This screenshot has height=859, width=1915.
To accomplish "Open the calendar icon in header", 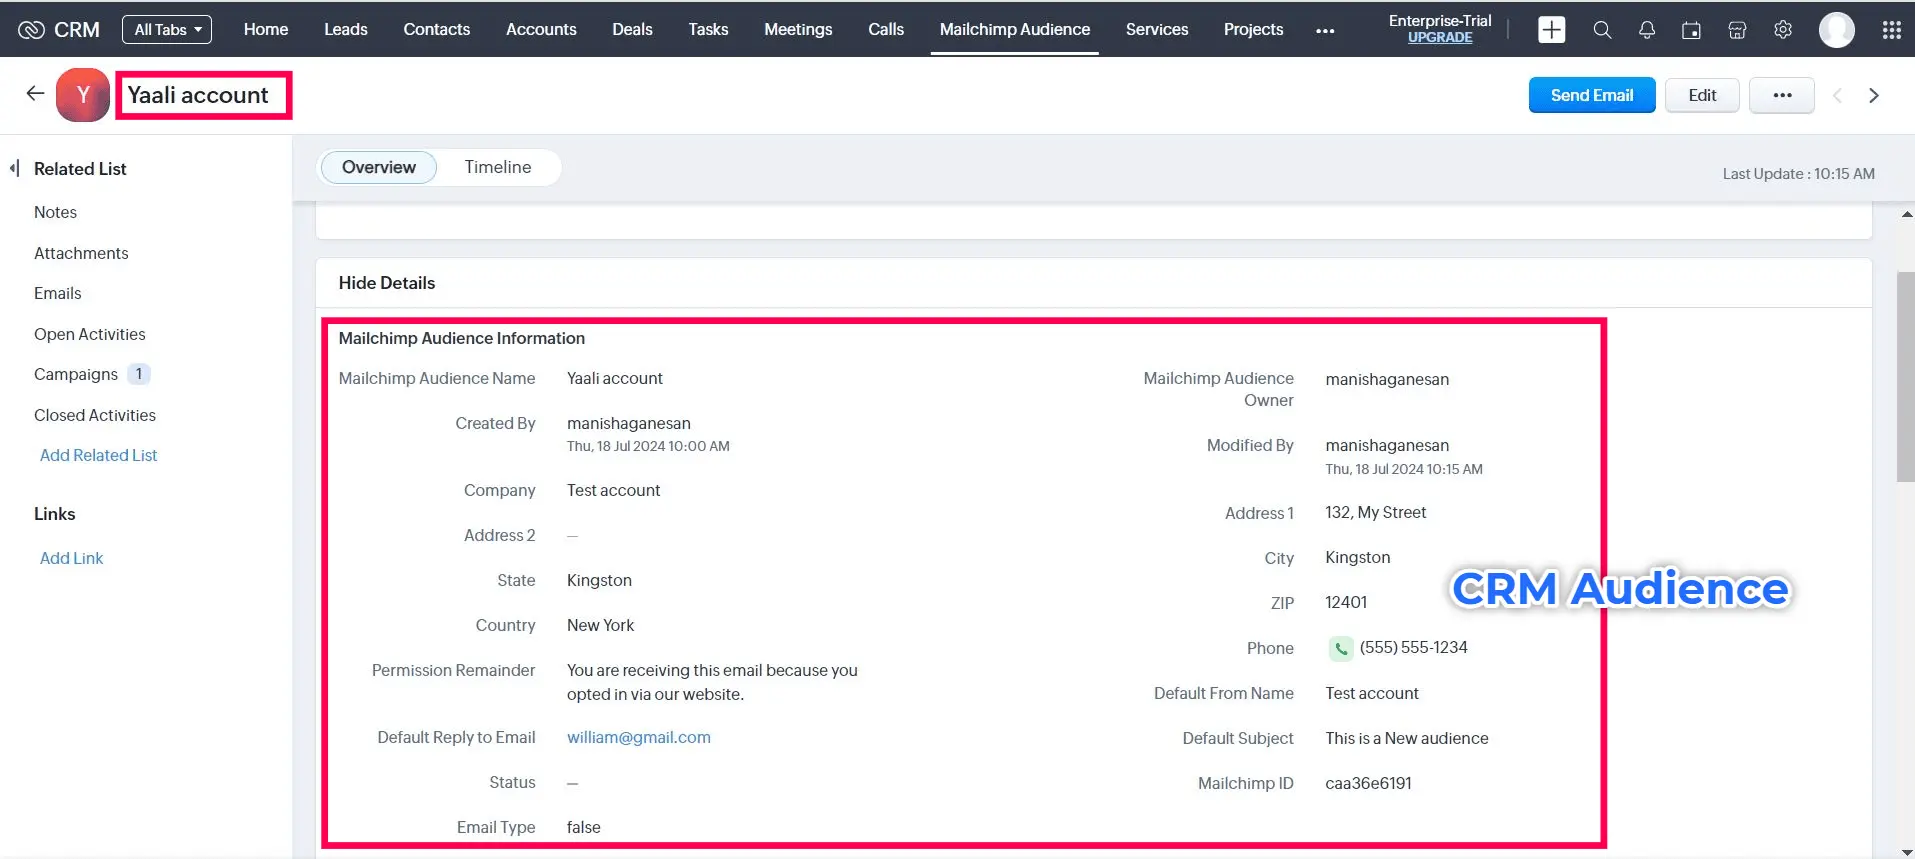I will (x=1692, y=30).
